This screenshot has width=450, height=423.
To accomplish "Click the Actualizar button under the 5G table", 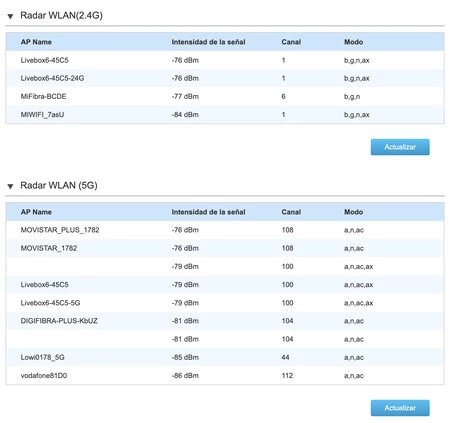I will point(400,408).
